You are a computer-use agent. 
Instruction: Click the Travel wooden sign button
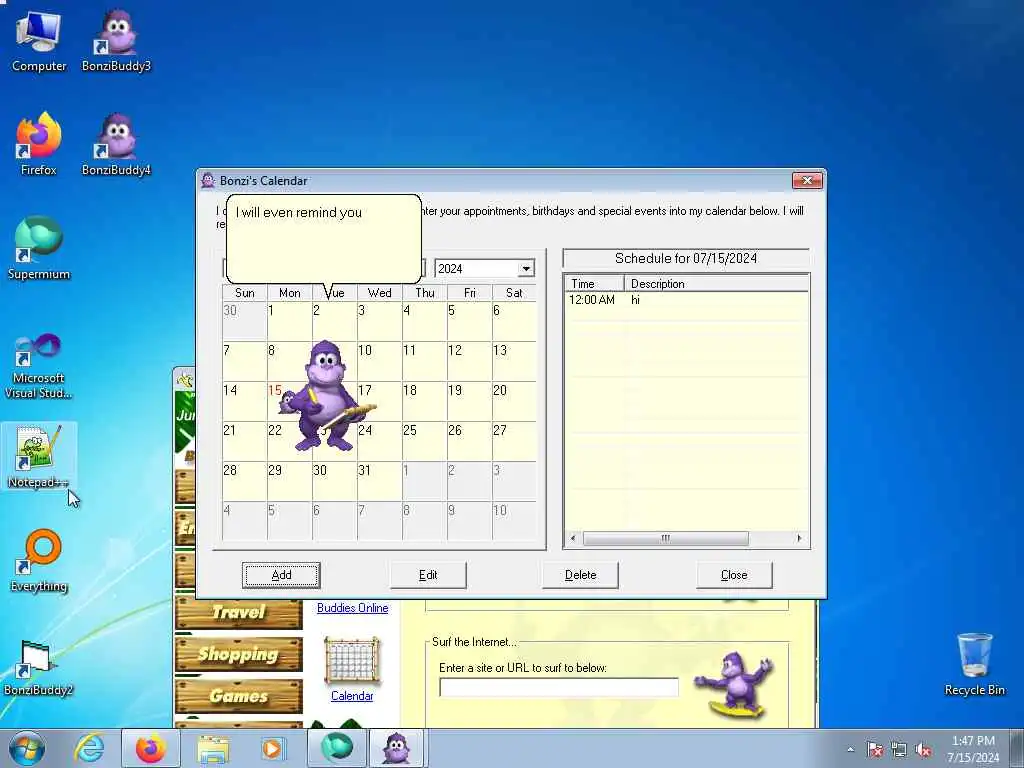tap(238, 613)
